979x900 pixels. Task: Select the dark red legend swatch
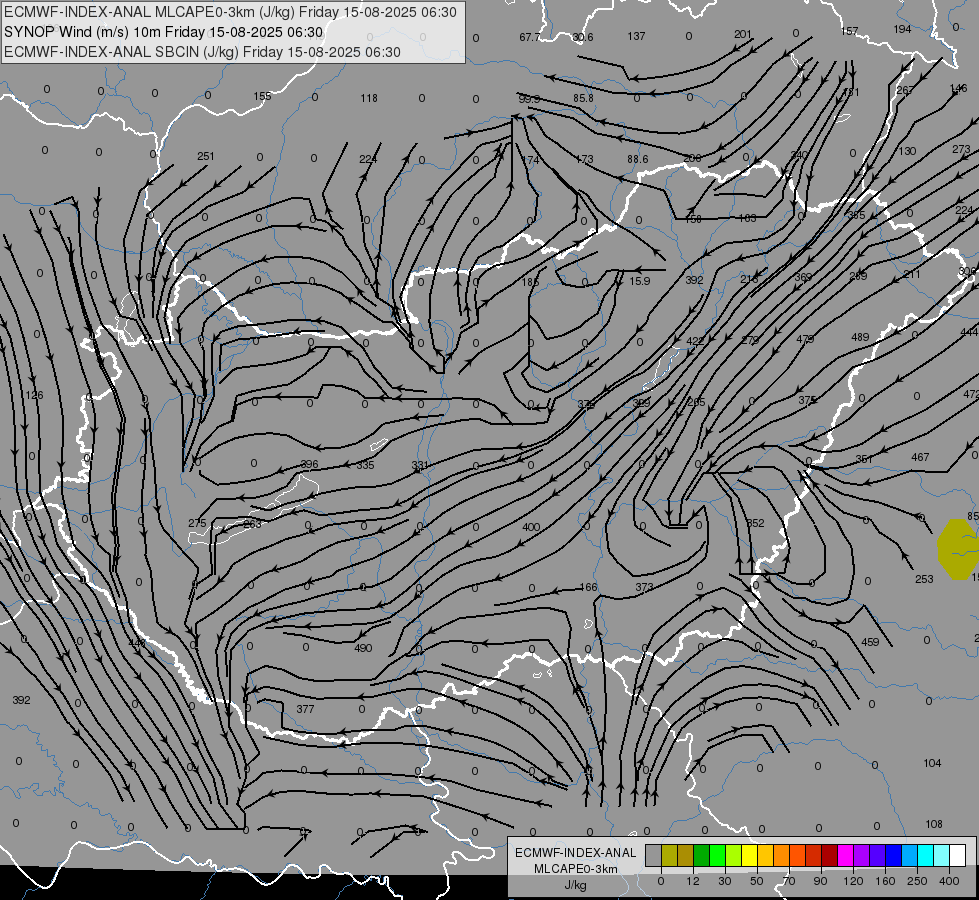(829, 856)
